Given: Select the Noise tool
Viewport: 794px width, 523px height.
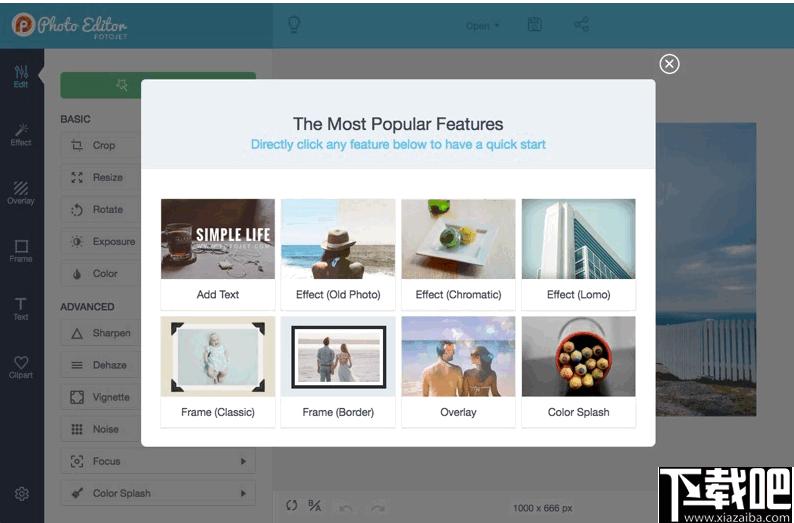Looking at the screenshot, I should (101, 429).
